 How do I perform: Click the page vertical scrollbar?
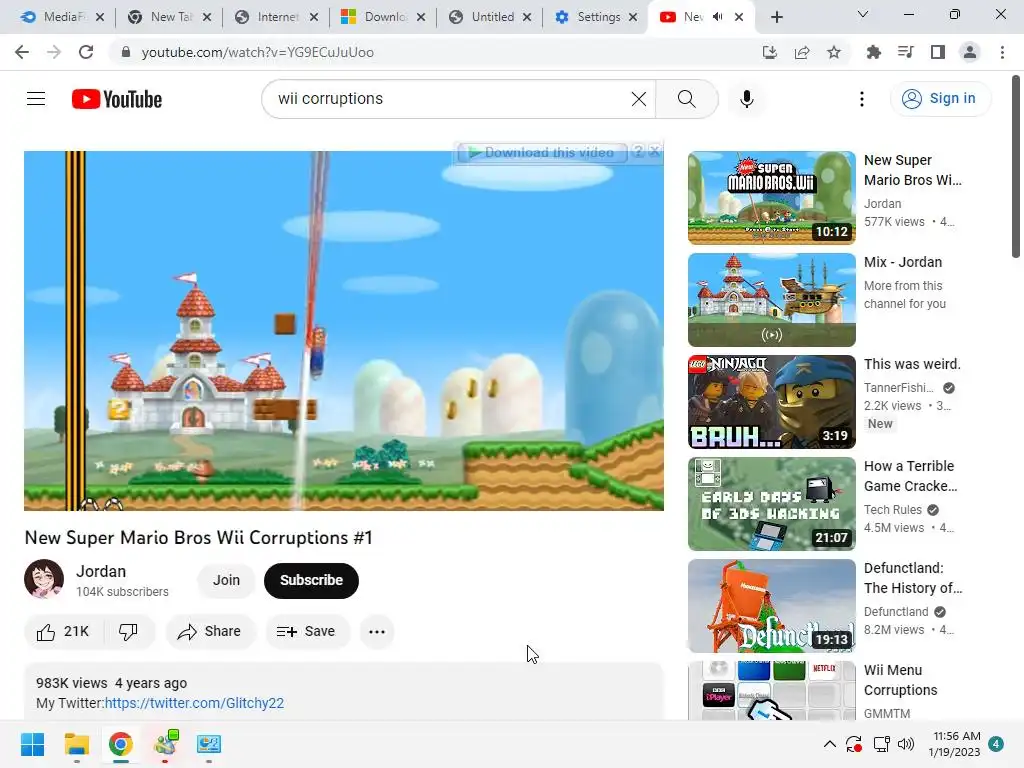tap(1016, 167)
